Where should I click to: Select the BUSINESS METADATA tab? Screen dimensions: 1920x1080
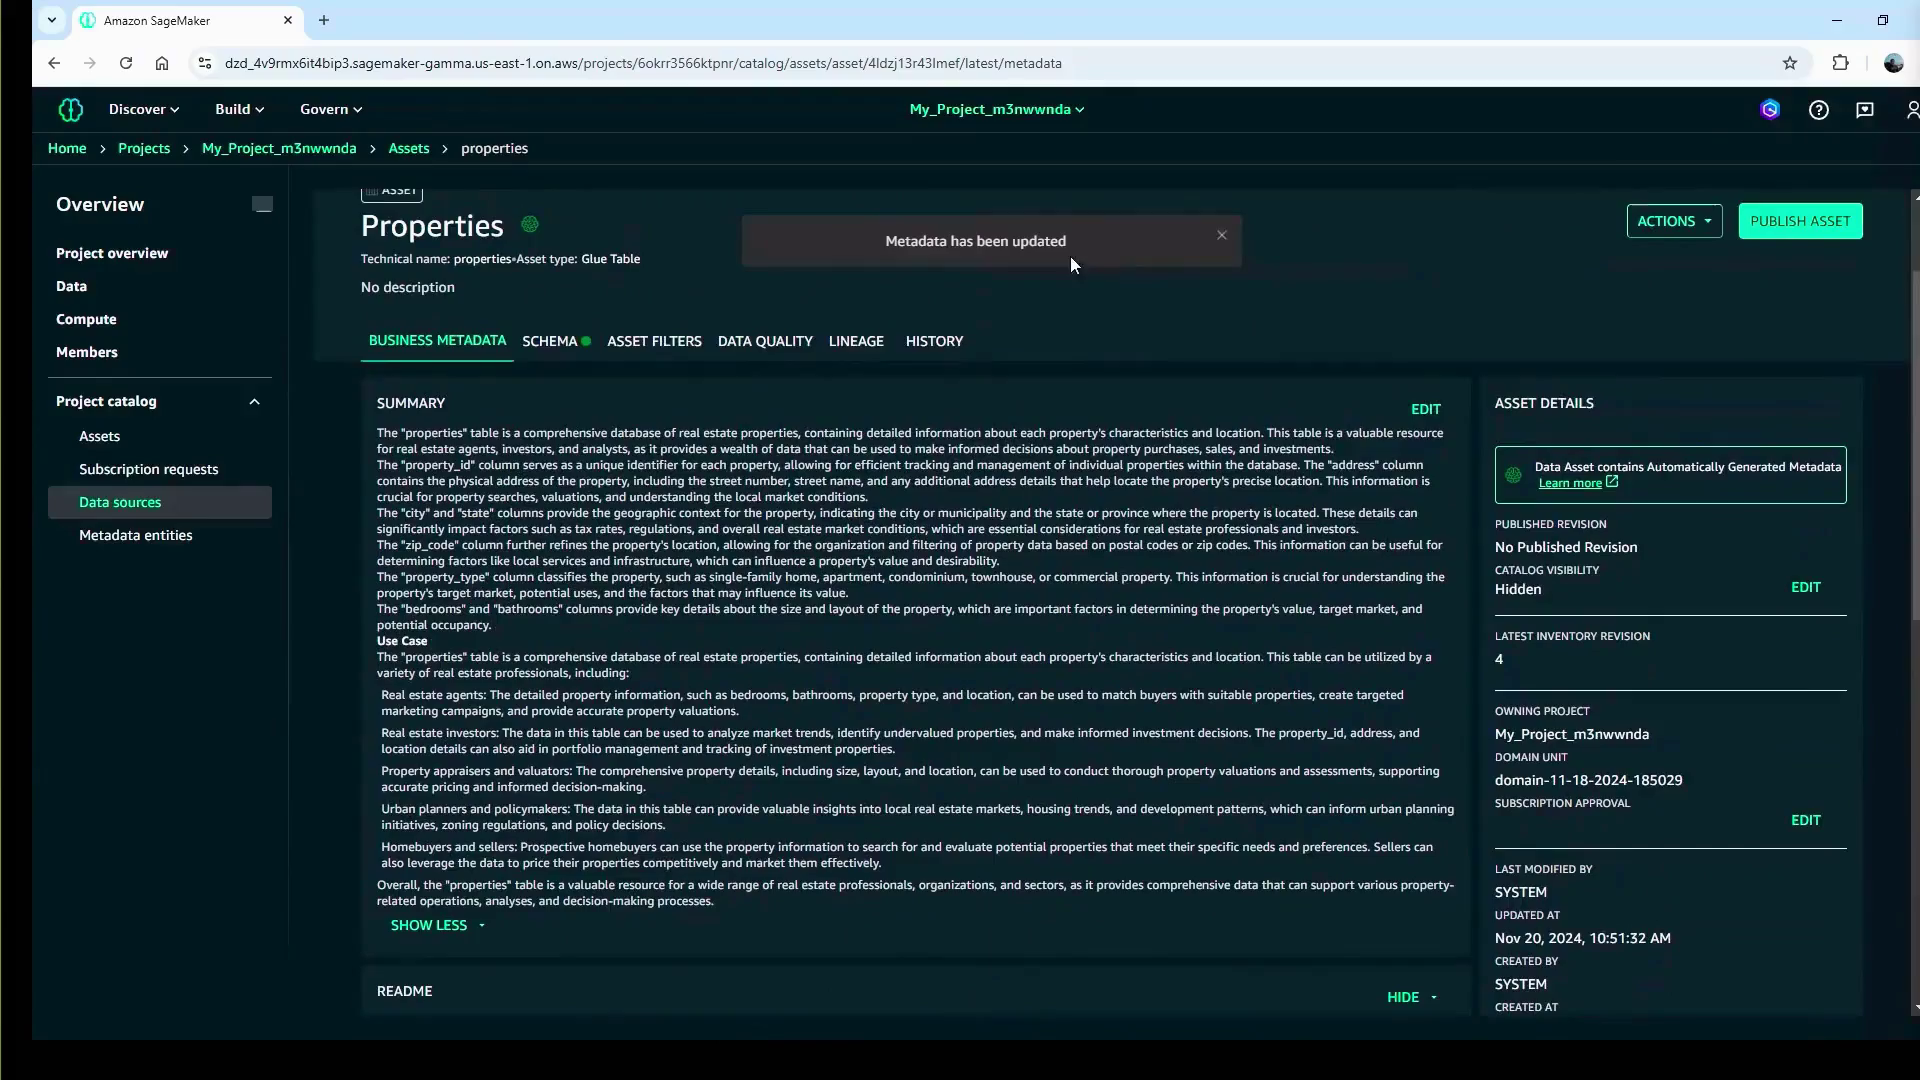pos(437,341)
